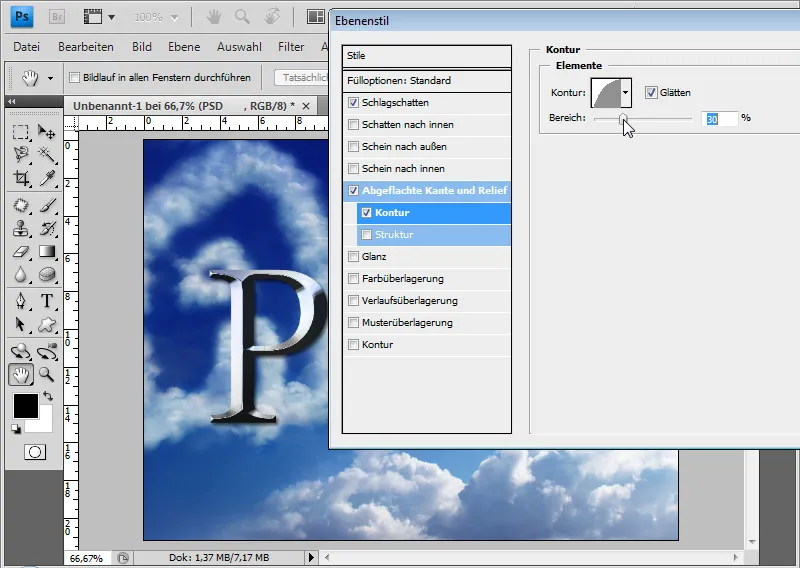Open the Auswahl menu
The height and width of the screenshot is (568, 800).
(x=239, y=47)
